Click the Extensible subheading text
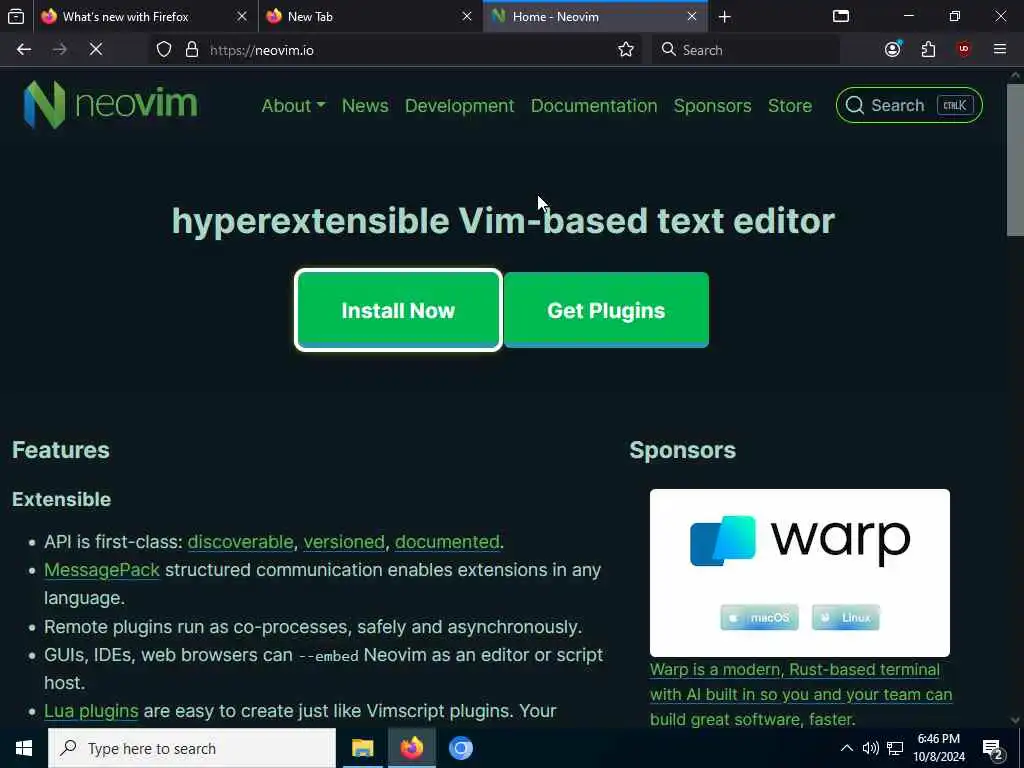The height and width of the screenshot is (768, 1024). (61, 499)
